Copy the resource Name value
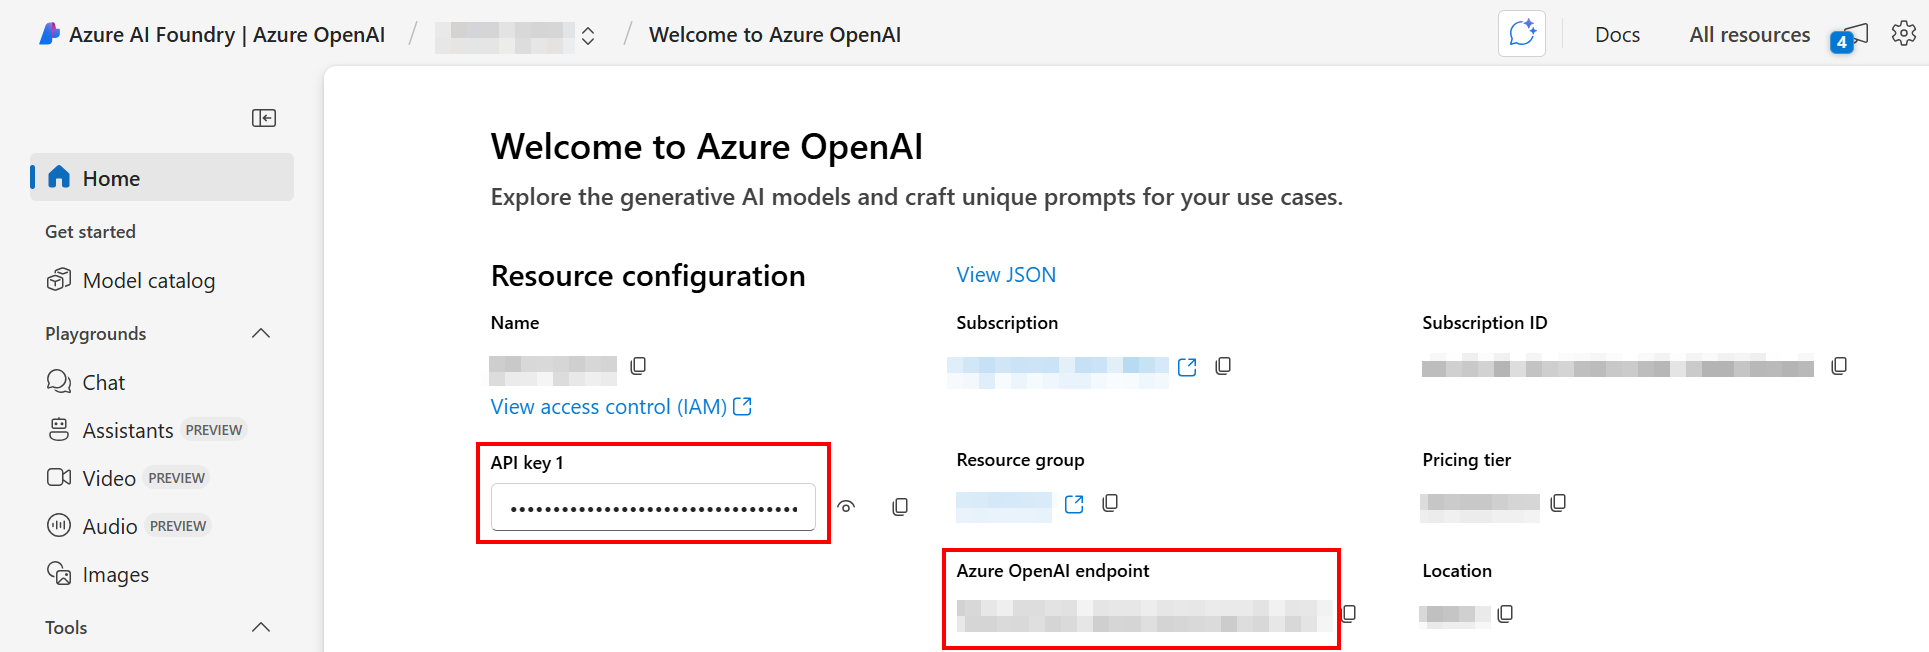The image size is (1929, 652). [638, 366]
